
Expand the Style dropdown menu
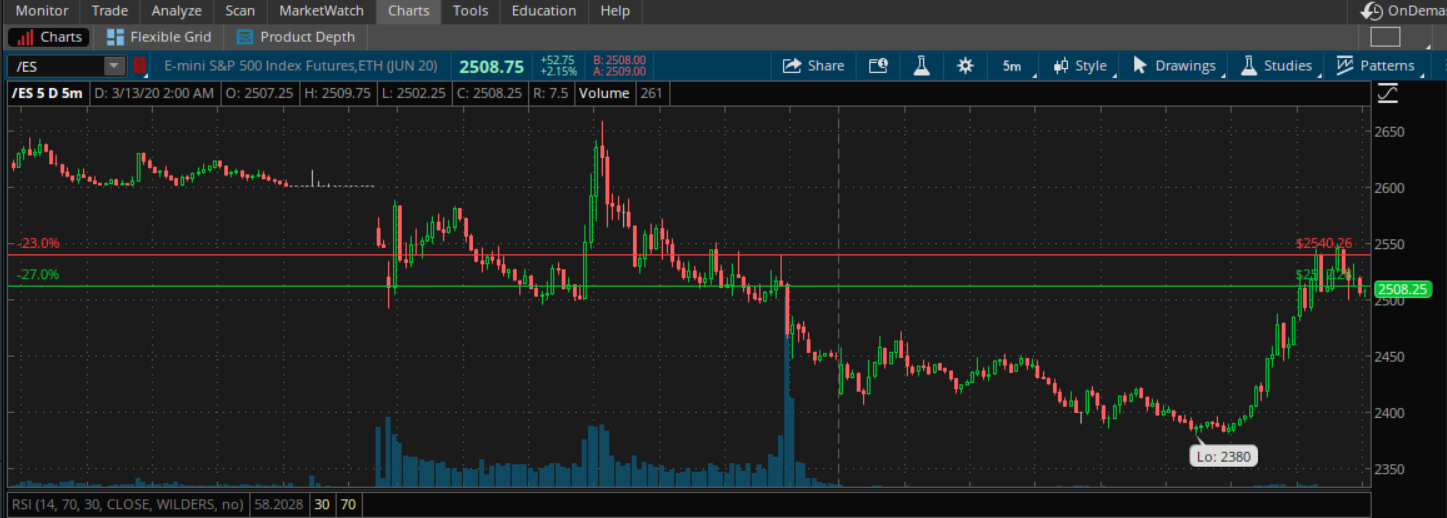pyautogui.click(x=1080, y=66)
